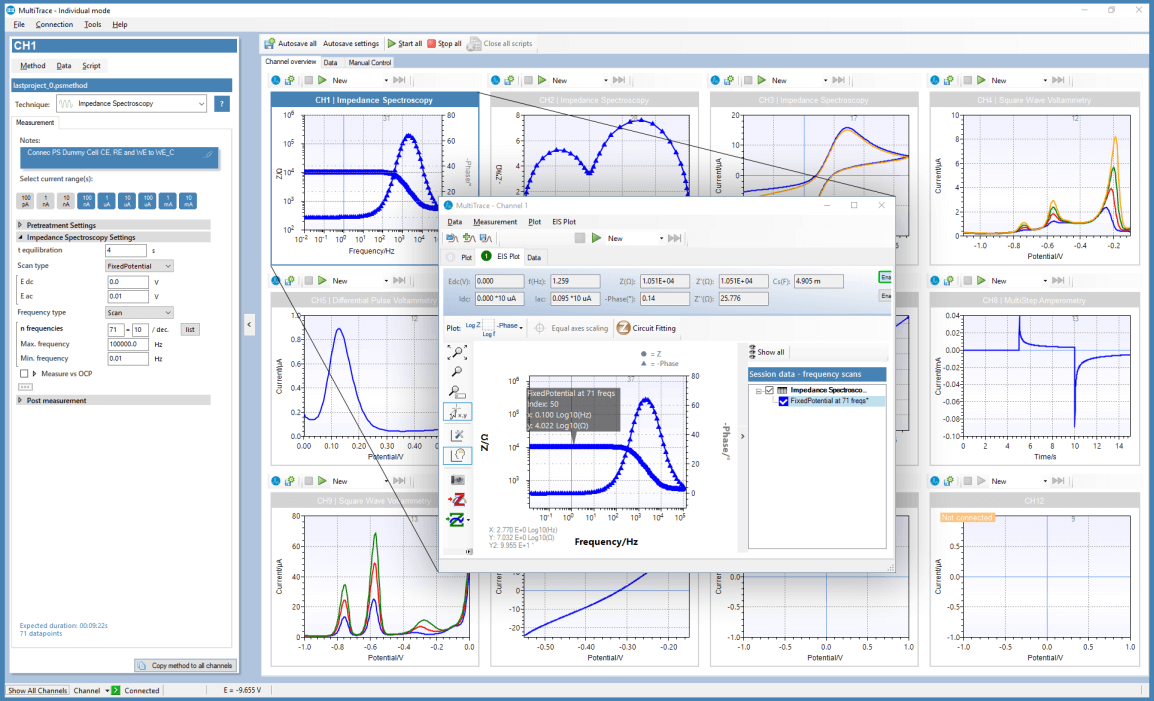
Task: Toggle the 10 nA current range
Action: coord(66,200)
